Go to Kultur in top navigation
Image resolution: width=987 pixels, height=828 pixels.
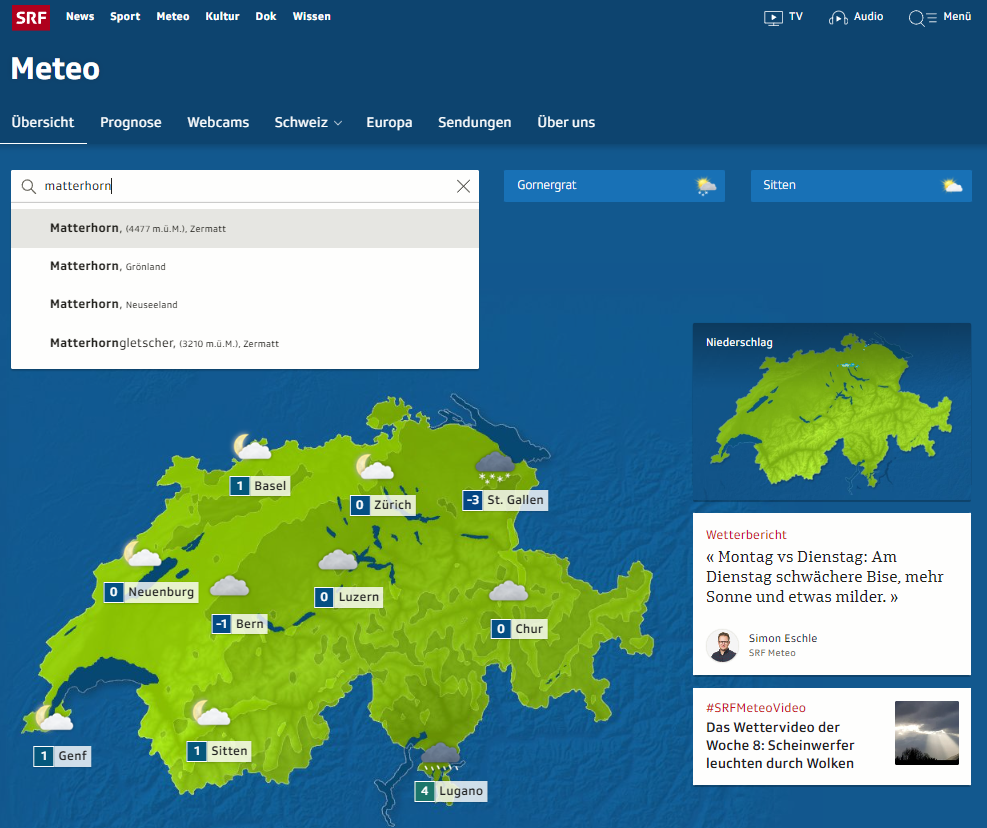[222, 16]
